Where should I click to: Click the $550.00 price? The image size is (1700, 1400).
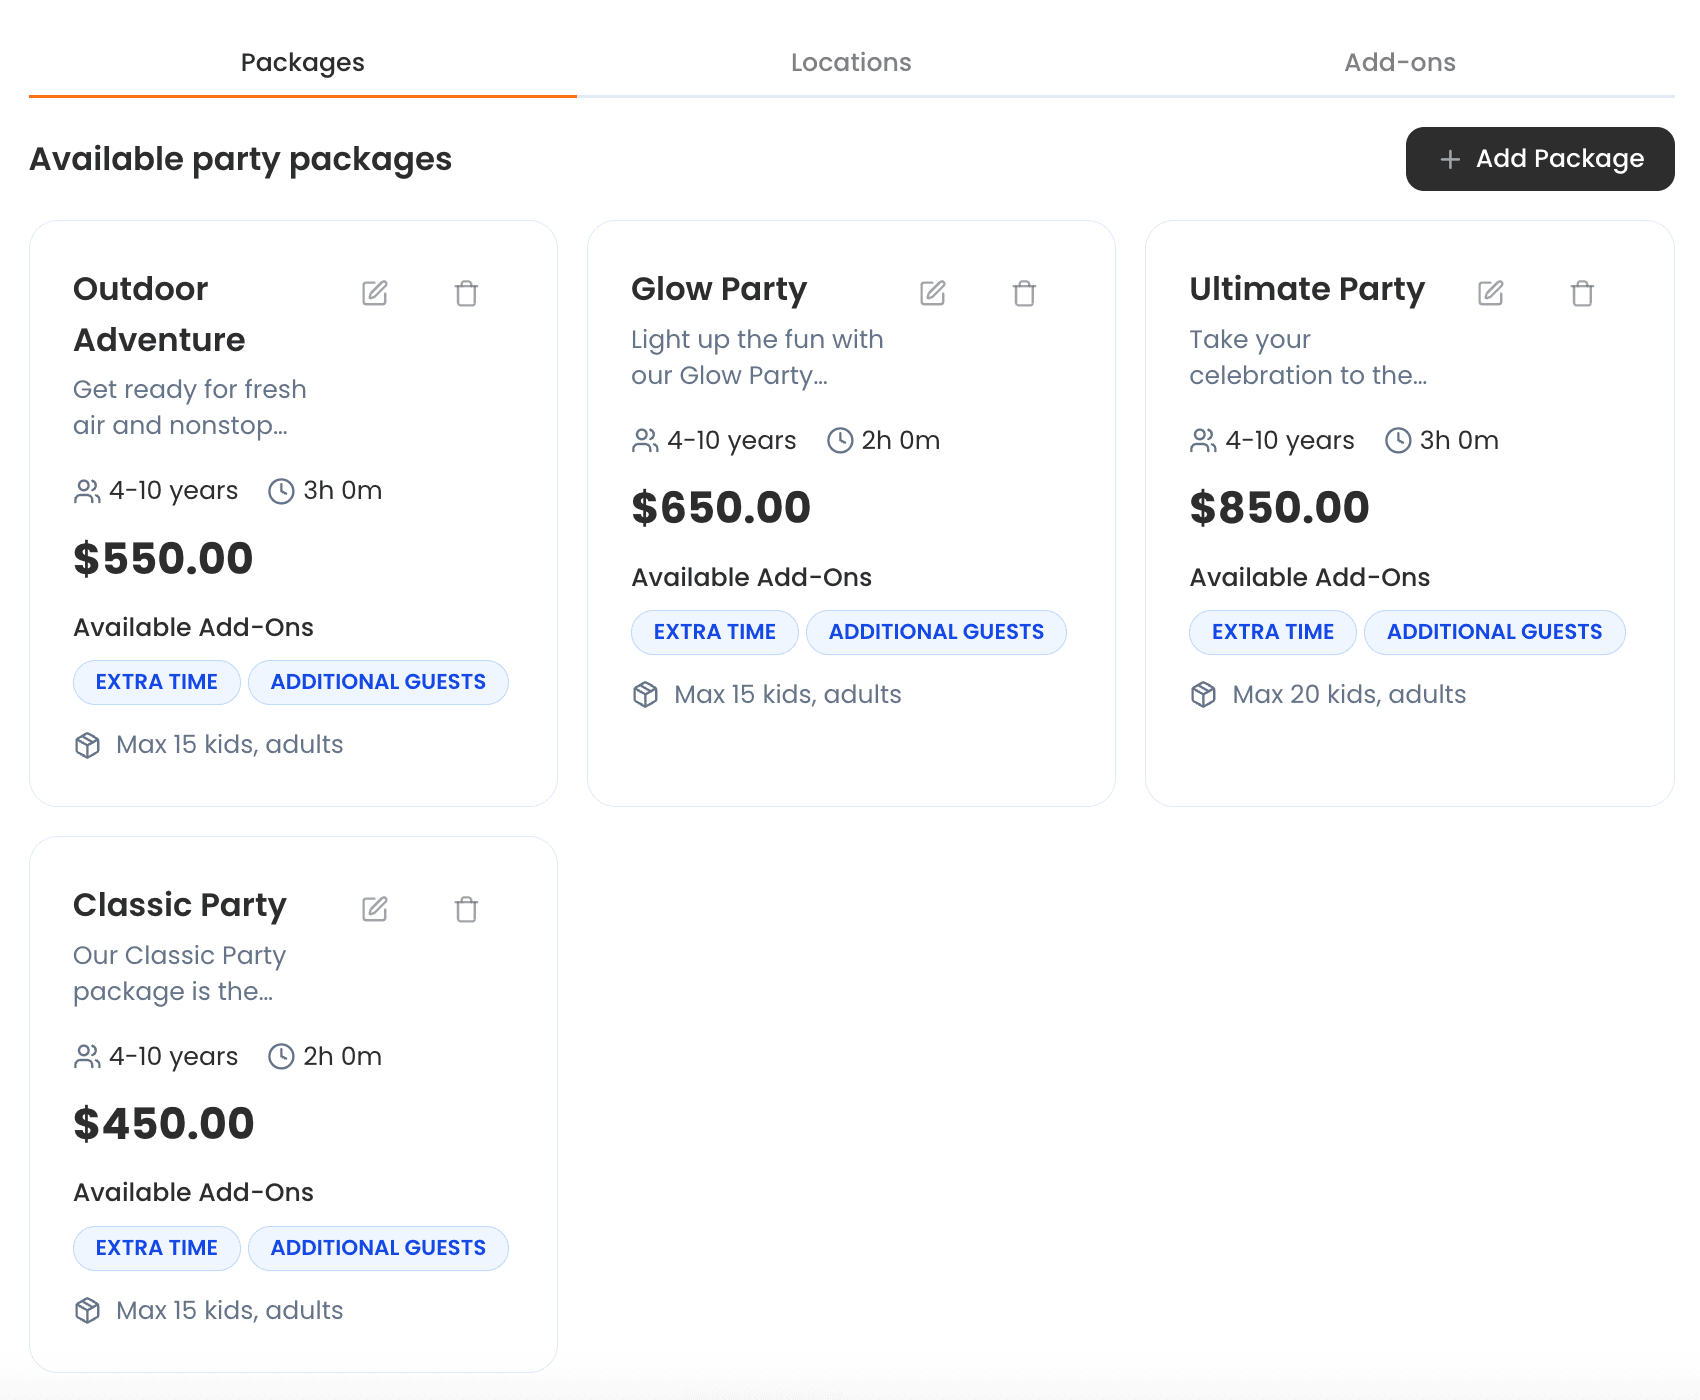(163, 558)
